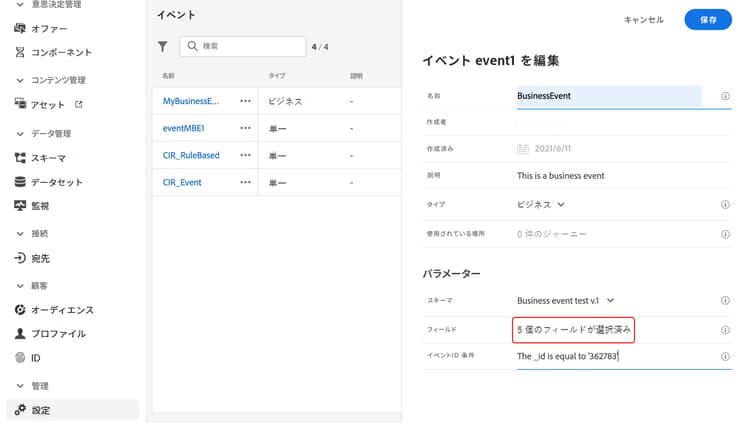Open the スキーマ (Schemas) sidebar item
Viewport: 750px width, 423px height.
40,158
